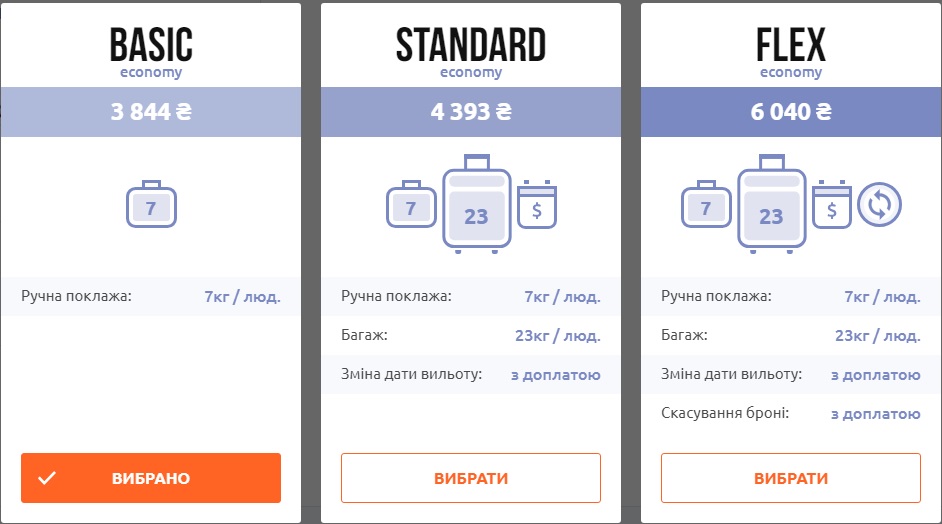Click the 23kg suitcase icon in Flex
The width and height of the screenshot is (942, 524).
771,205
